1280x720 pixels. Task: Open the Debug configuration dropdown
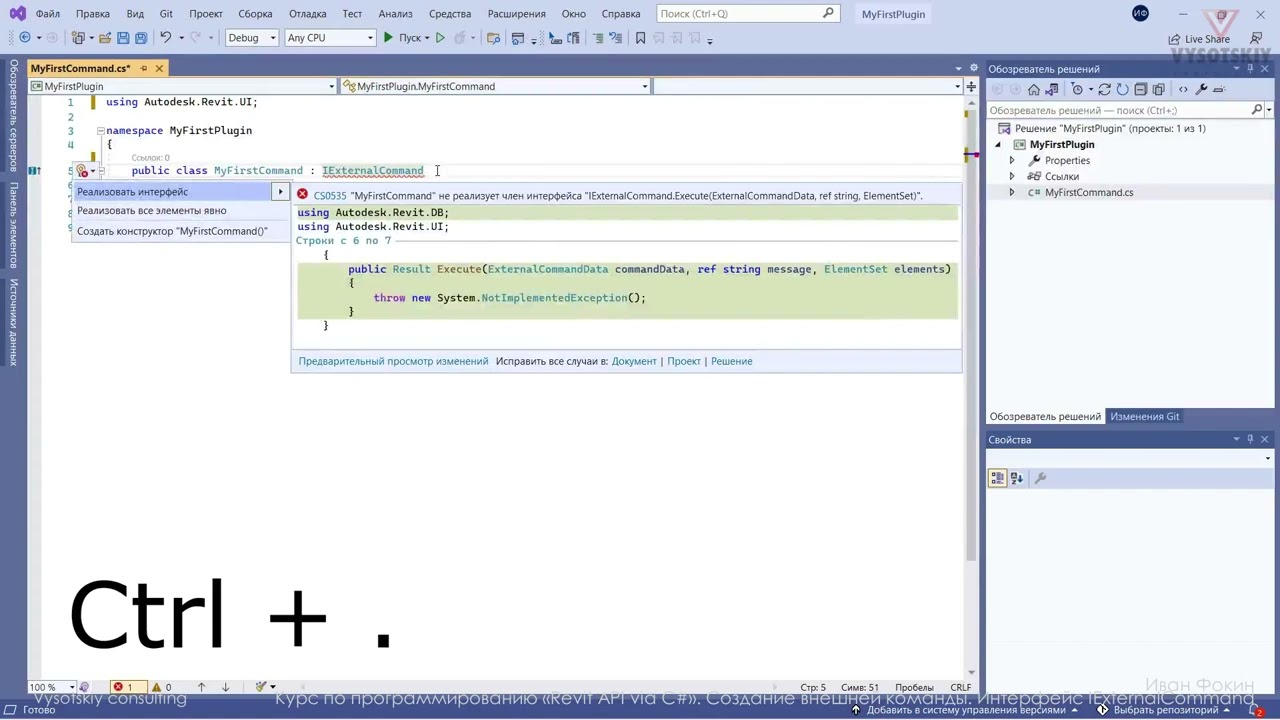tap(251, 38)
